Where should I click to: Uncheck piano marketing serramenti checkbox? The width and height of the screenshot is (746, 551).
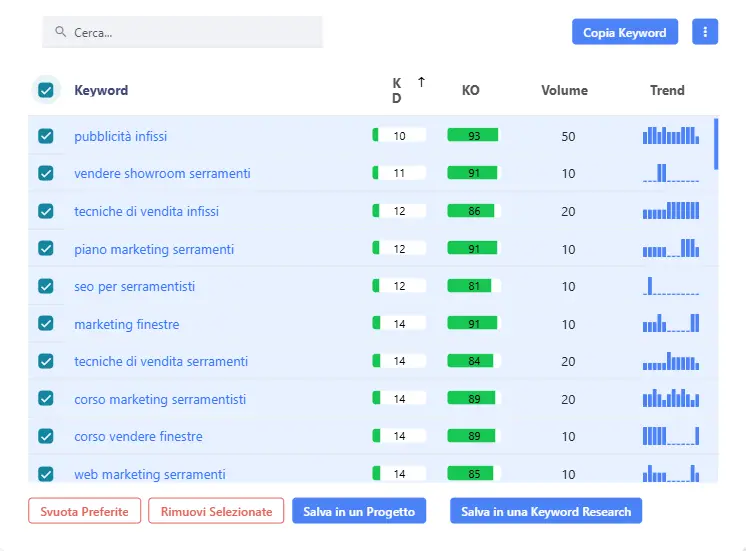(x=46, y=248)
